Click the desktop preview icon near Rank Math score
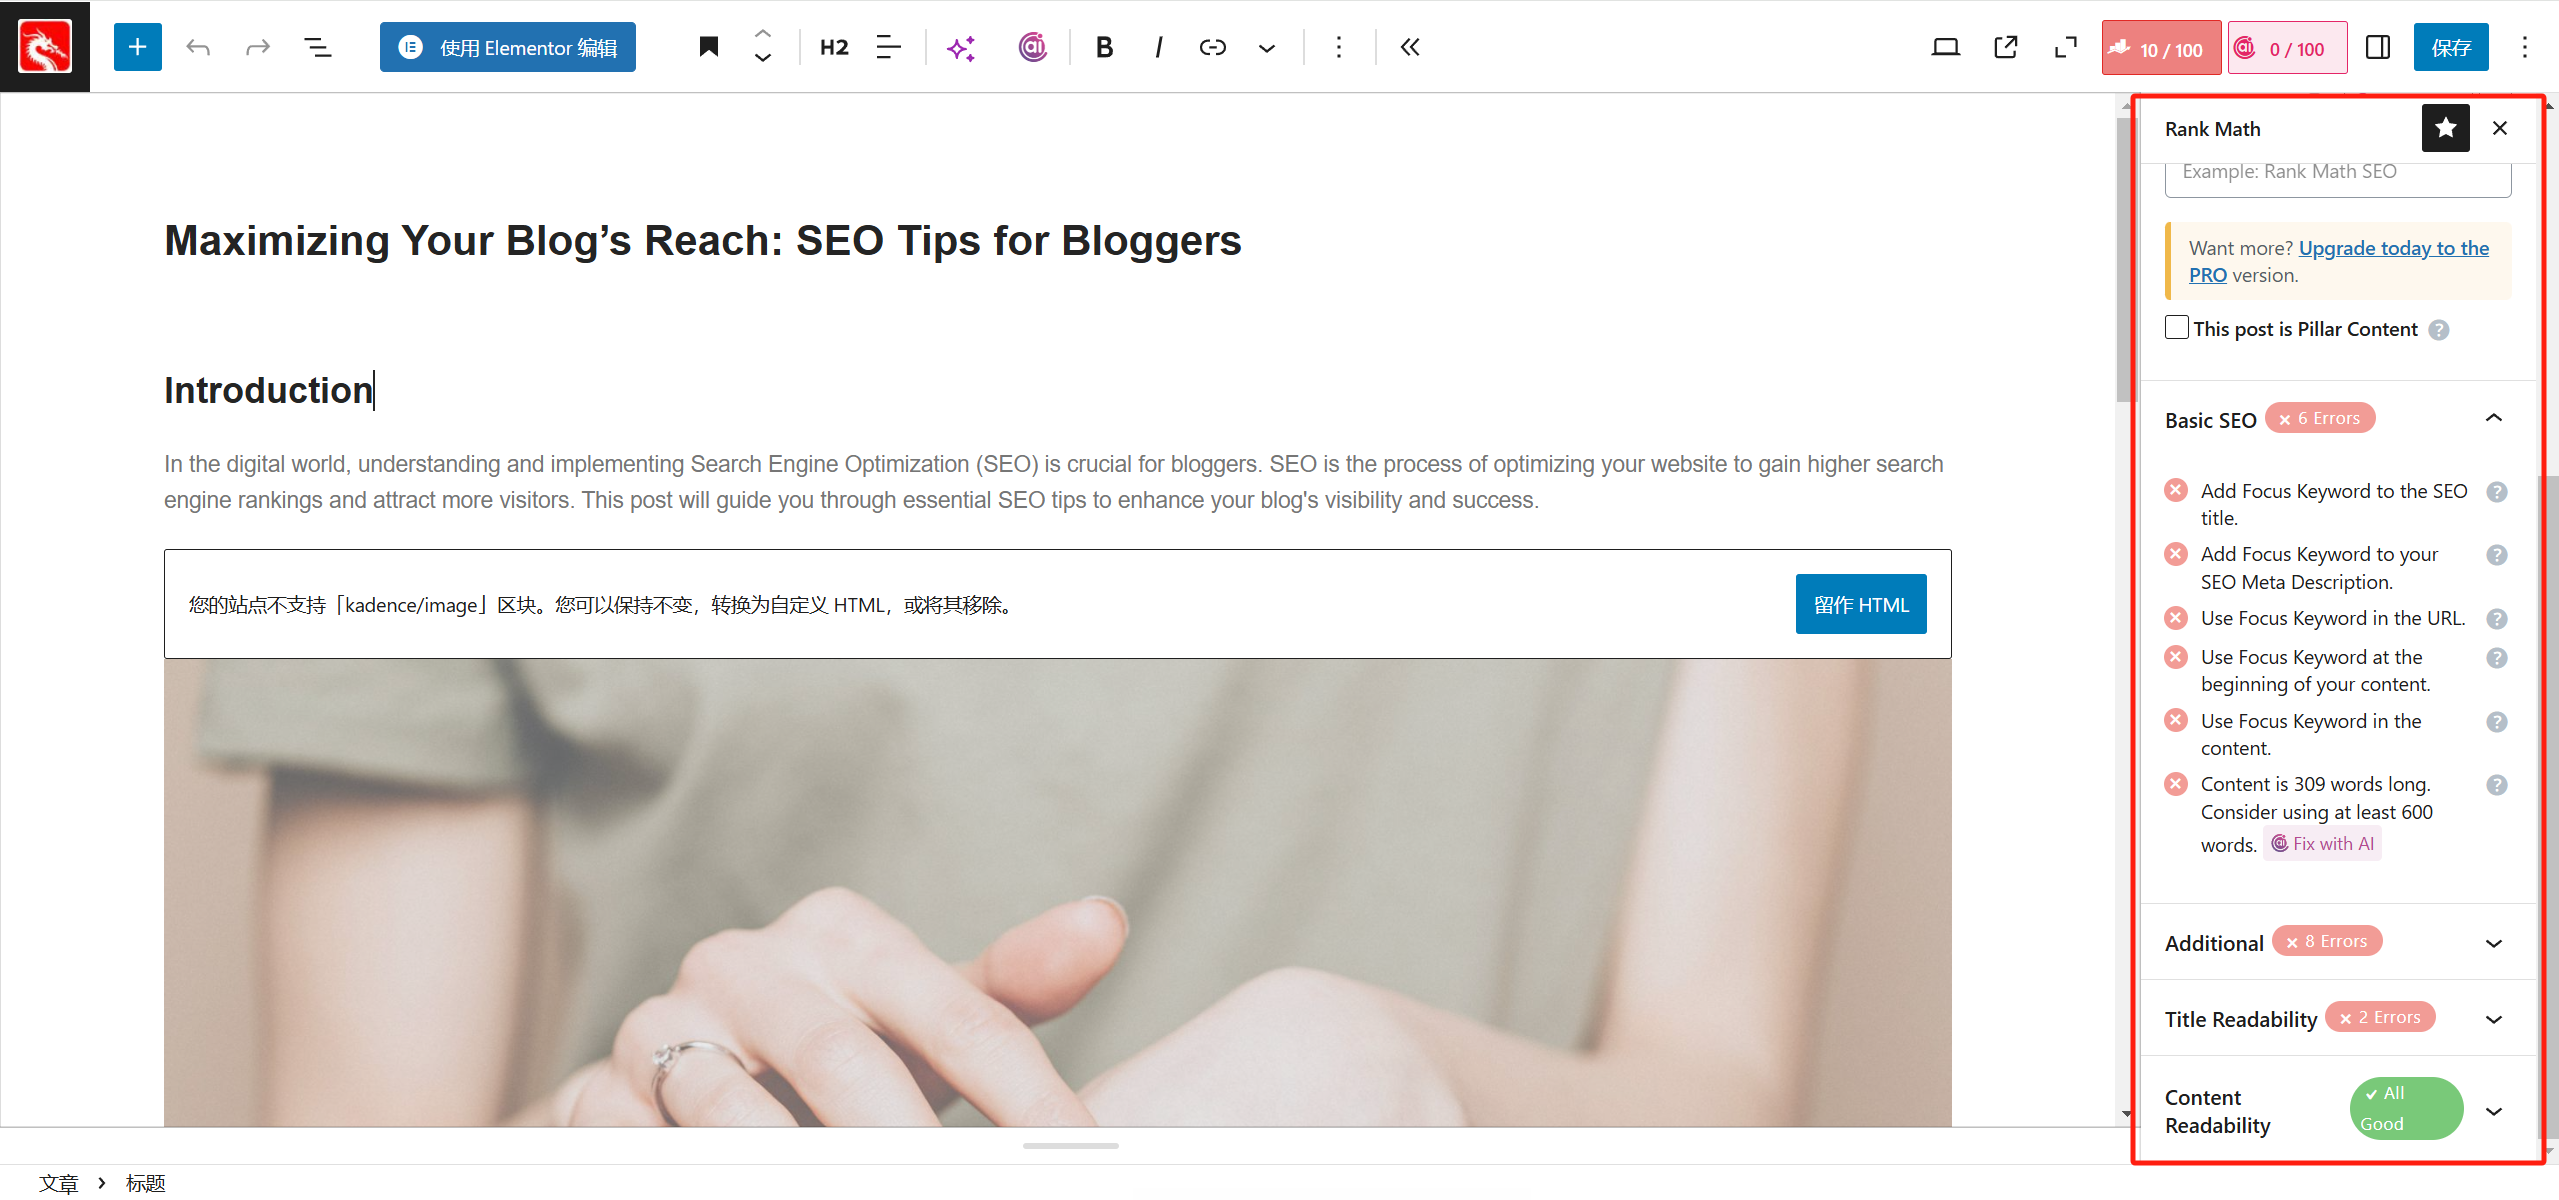 click(x=1945, y=46)
